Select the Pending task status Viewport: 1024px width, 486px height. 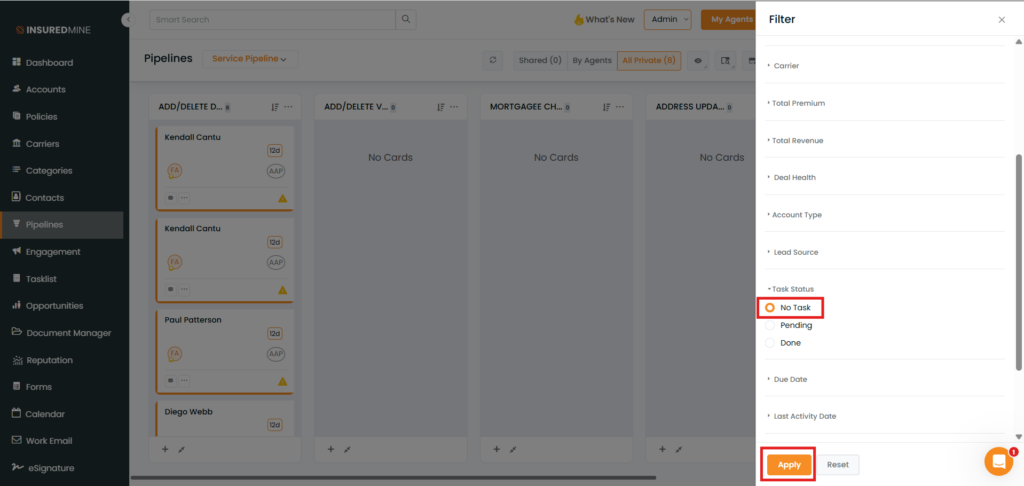[770, 325]
